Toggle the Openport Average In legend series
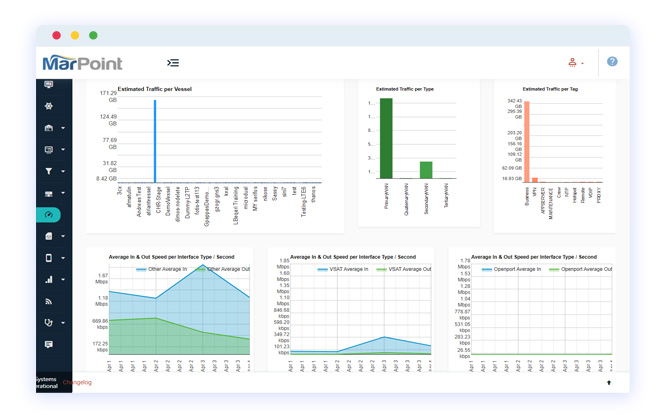This screenshot has width=668, height=415. [x=510, y=269]
